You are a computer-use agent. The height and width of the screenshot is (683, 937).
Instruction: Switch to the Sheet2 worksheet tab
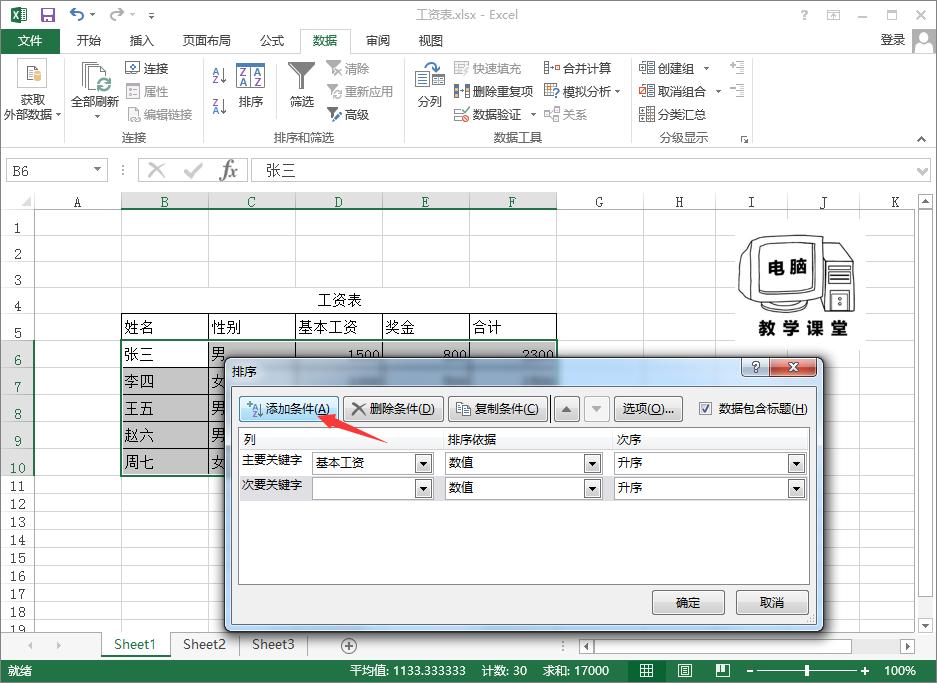coord(203,645)
